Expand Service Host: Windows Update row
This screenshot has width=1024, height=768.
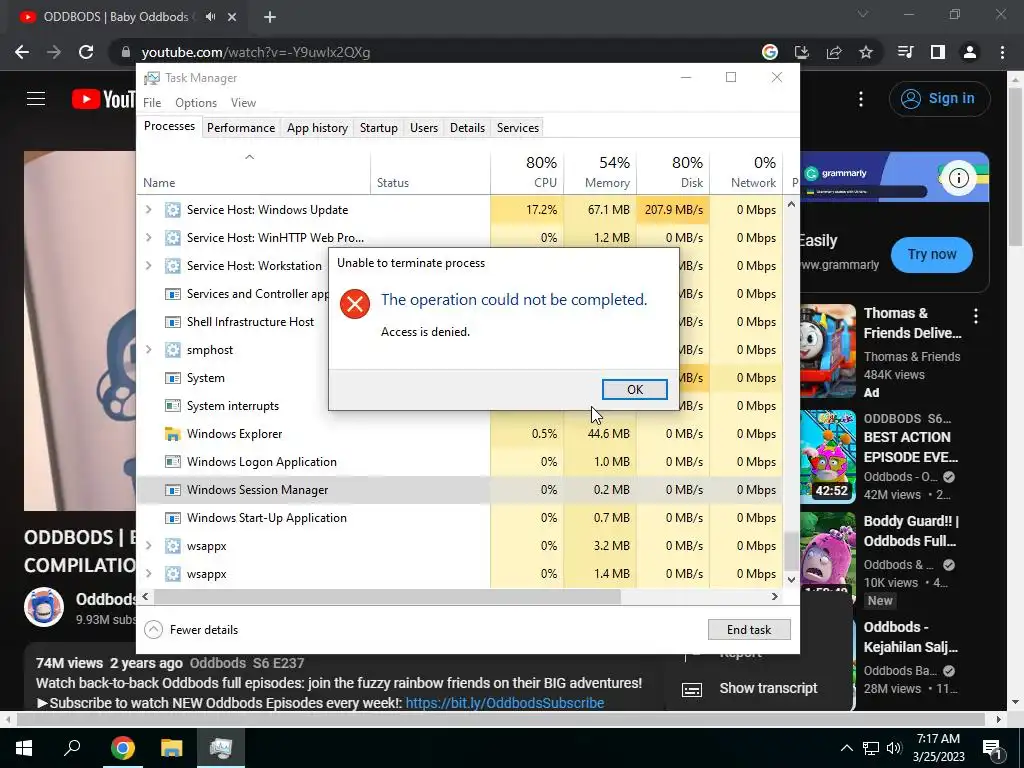click(149, 210)
